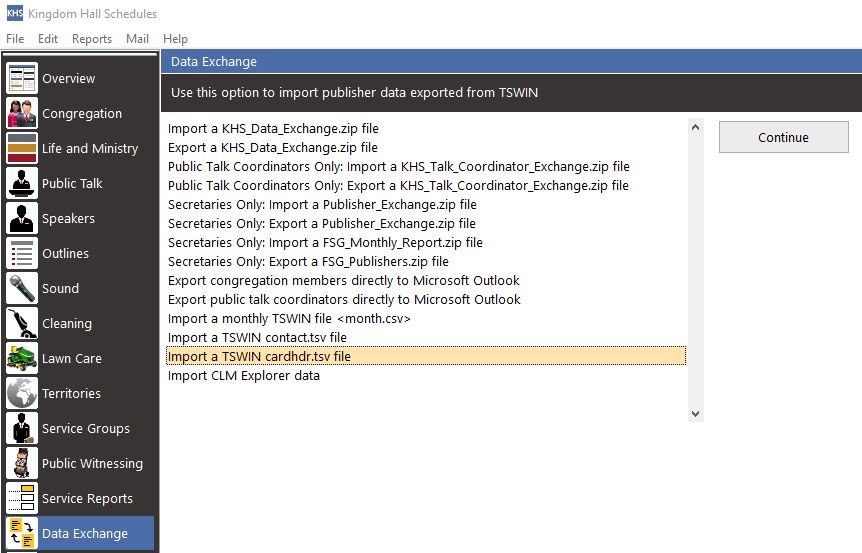This screenshot has height=553, width=862.
Task: Open the Mail menu
Action: pyautogui.click(x=137, y=39)
